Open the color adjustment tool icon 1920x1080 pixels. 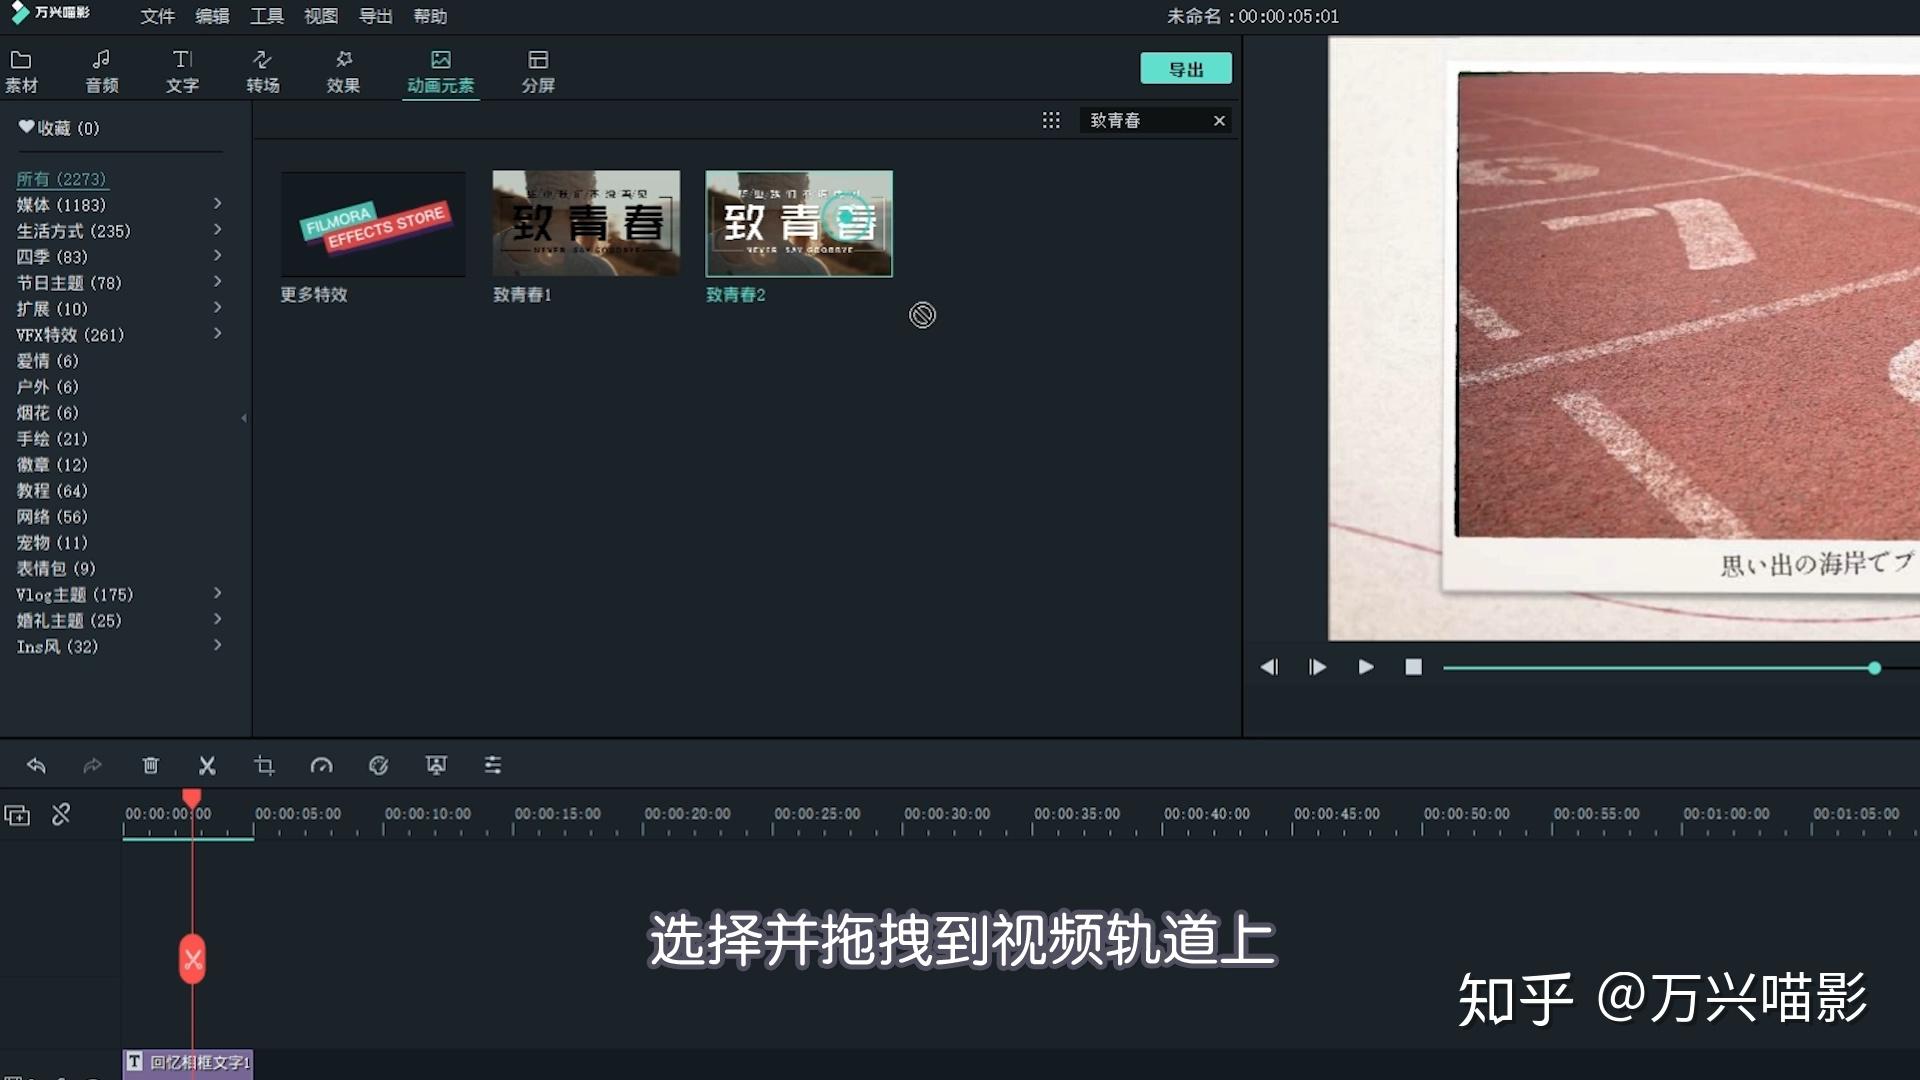pos(378,765)
